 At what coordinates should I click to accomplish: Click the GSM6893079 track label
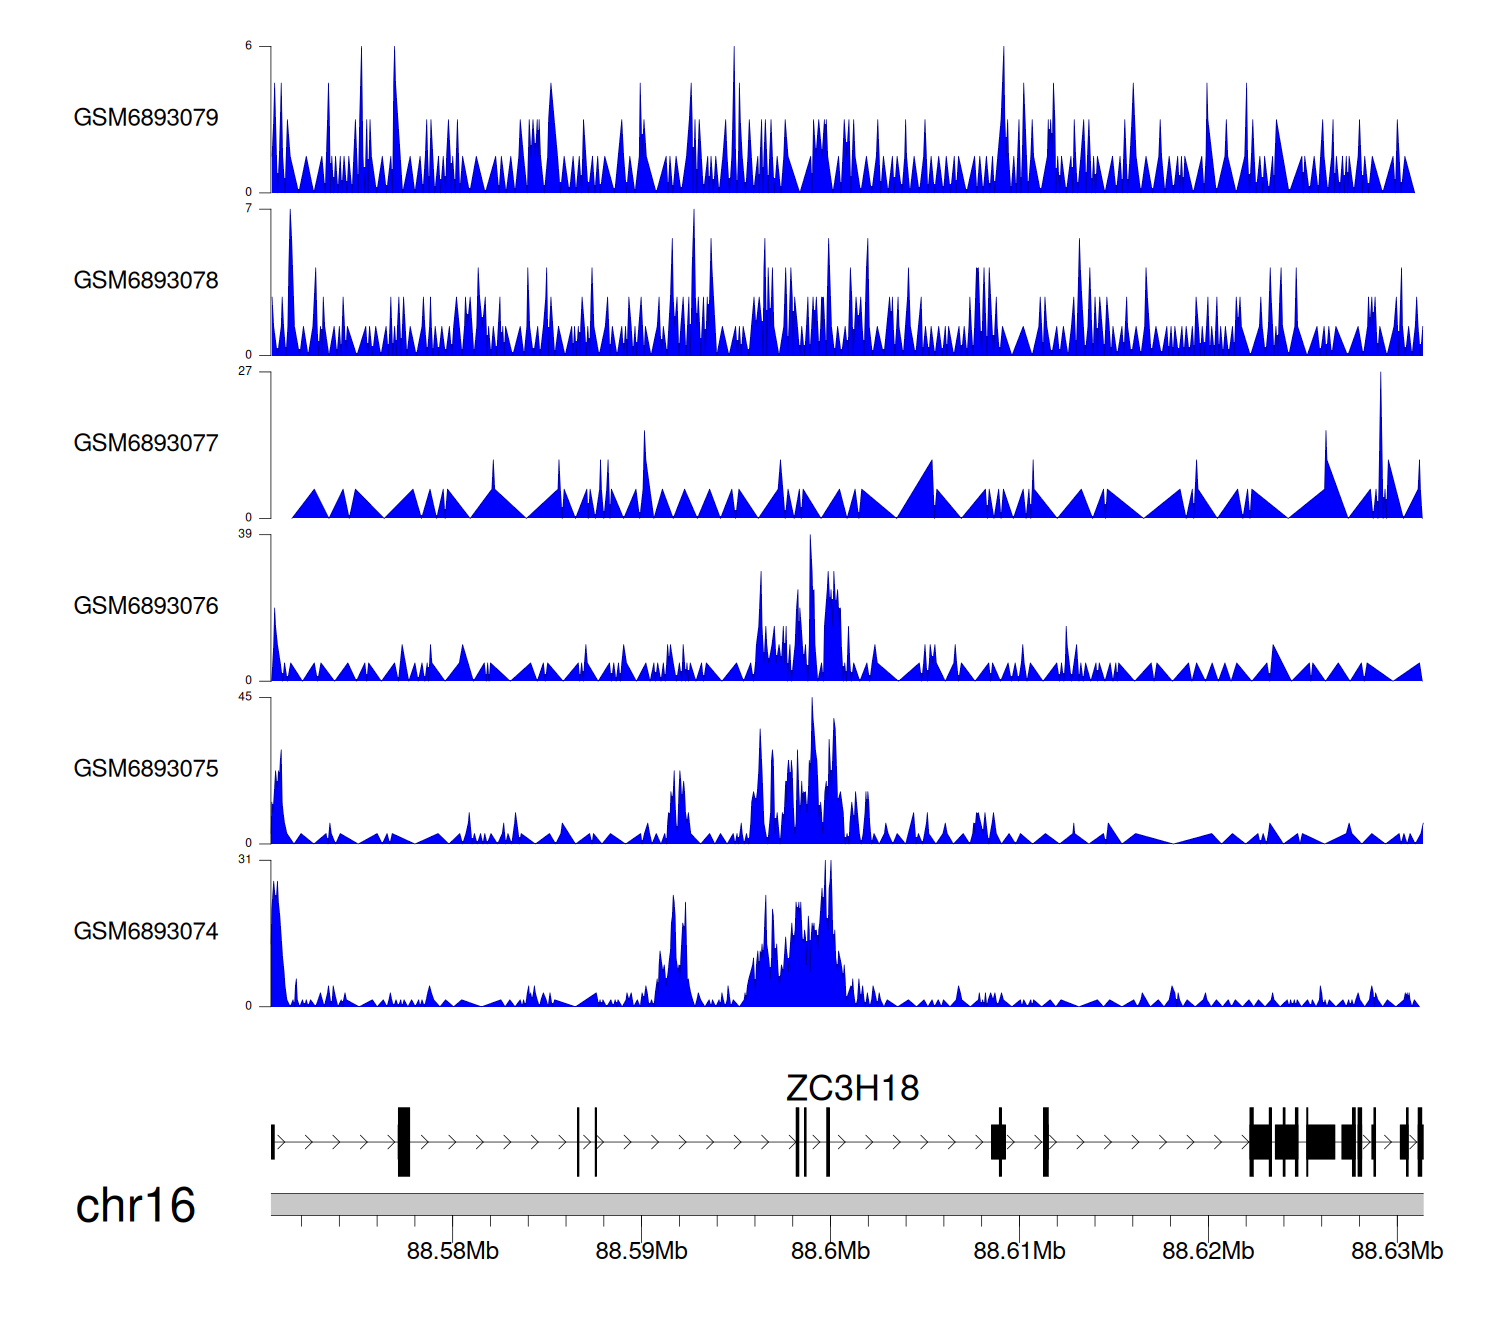pyautogui.click(x=146, y=118)
